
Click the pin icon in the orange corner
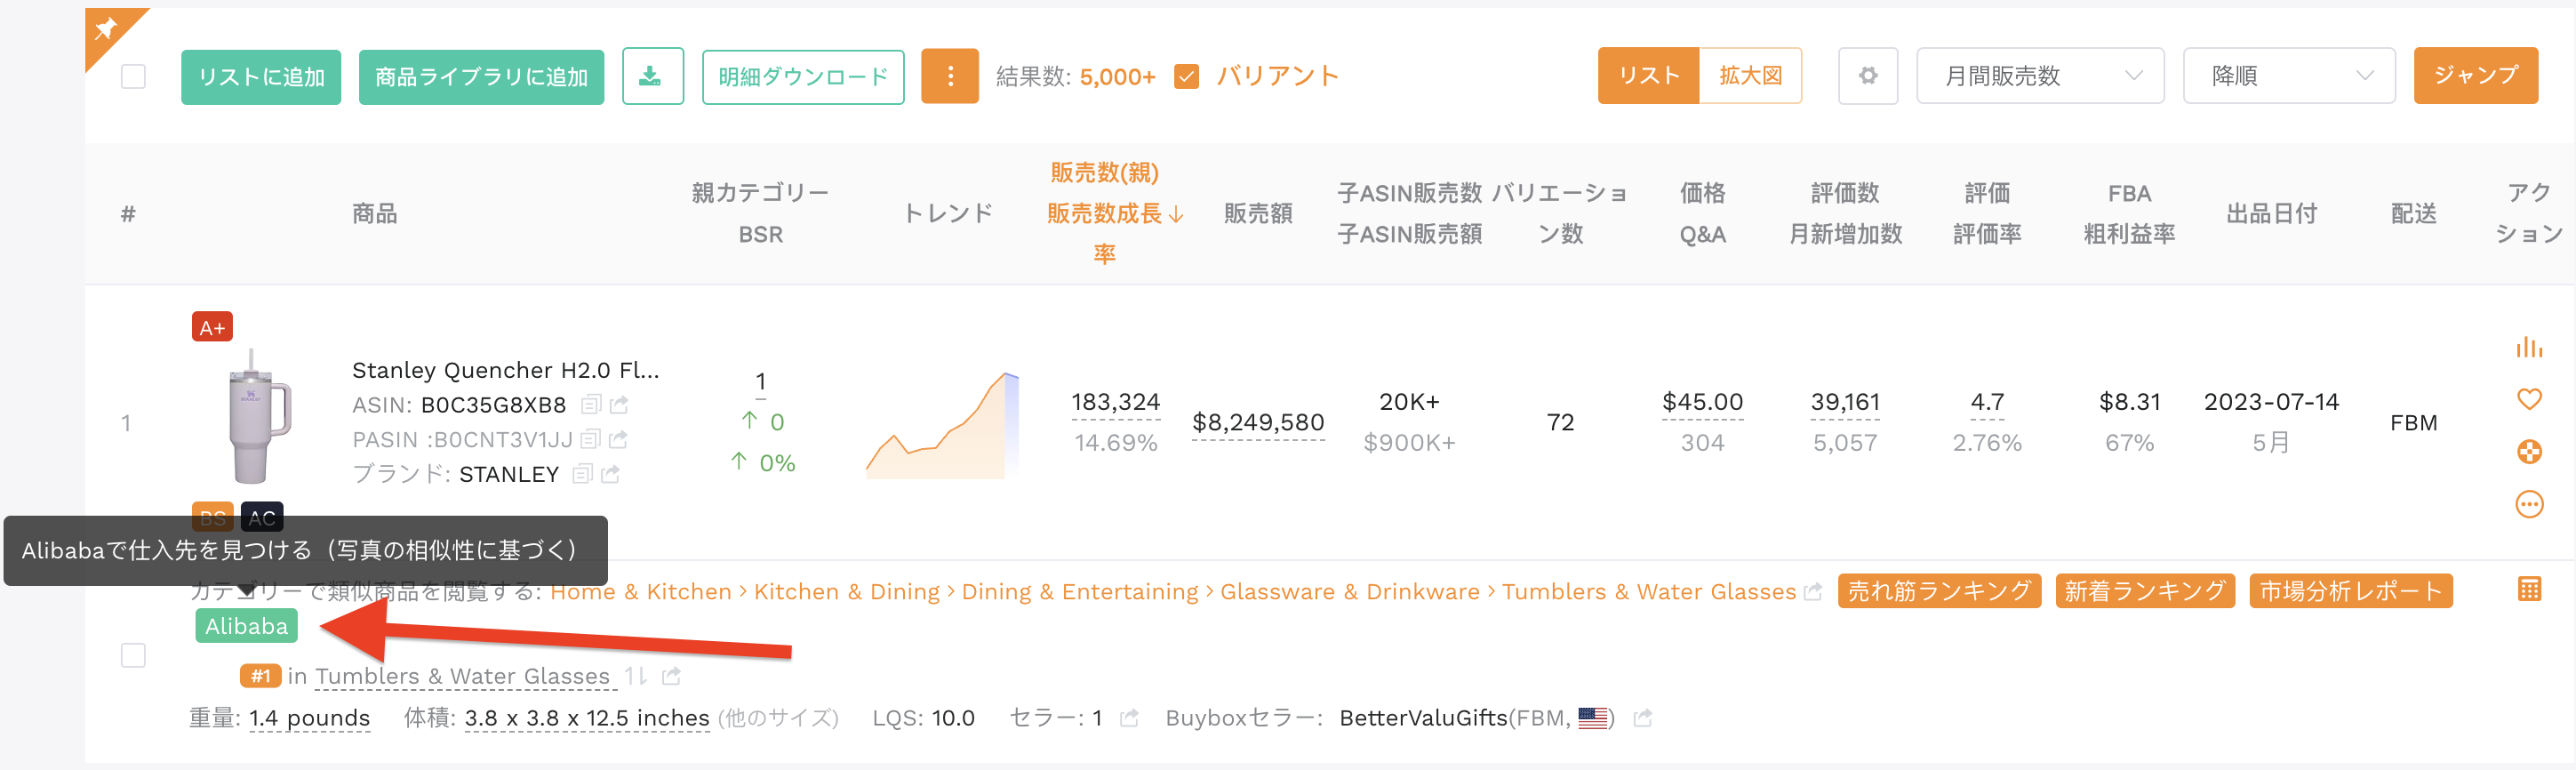(x=106, y=28)
